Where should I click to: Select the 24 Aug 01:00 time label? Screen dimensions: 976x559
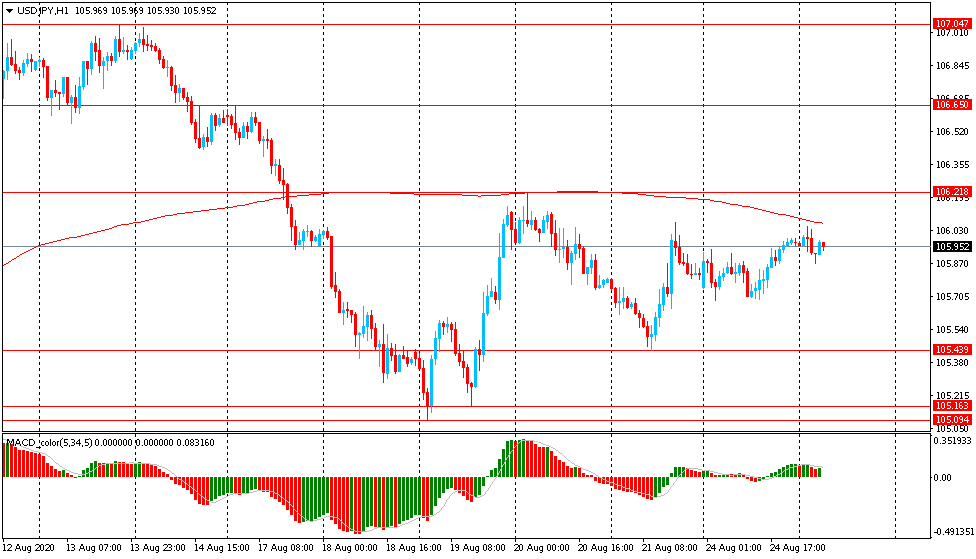[x=733, y=548]
